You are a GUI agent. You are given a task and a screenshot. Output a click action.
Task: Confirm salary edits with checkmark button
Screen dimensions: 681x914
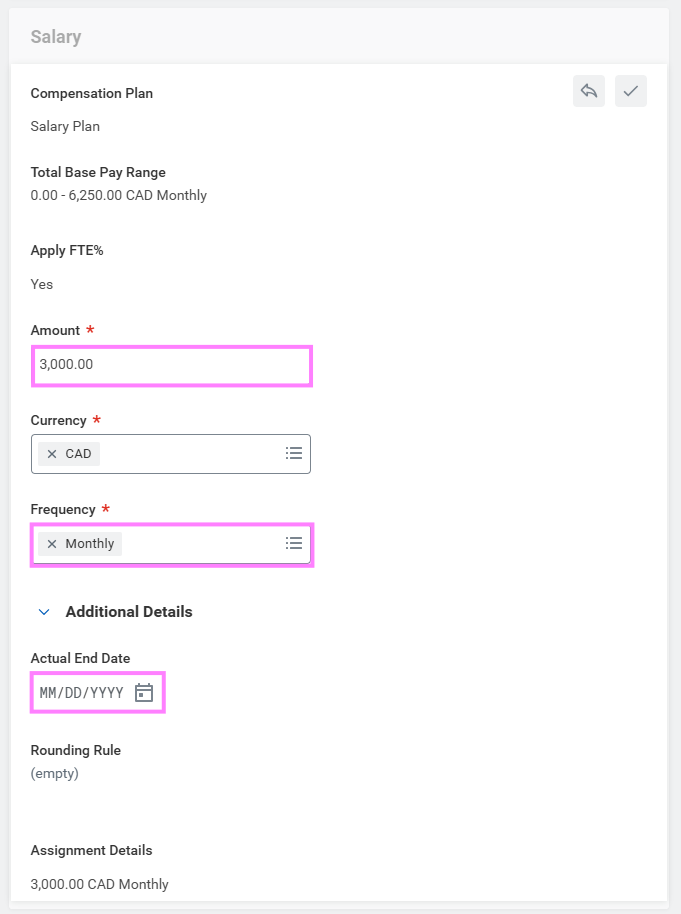[x=631, y=91]
